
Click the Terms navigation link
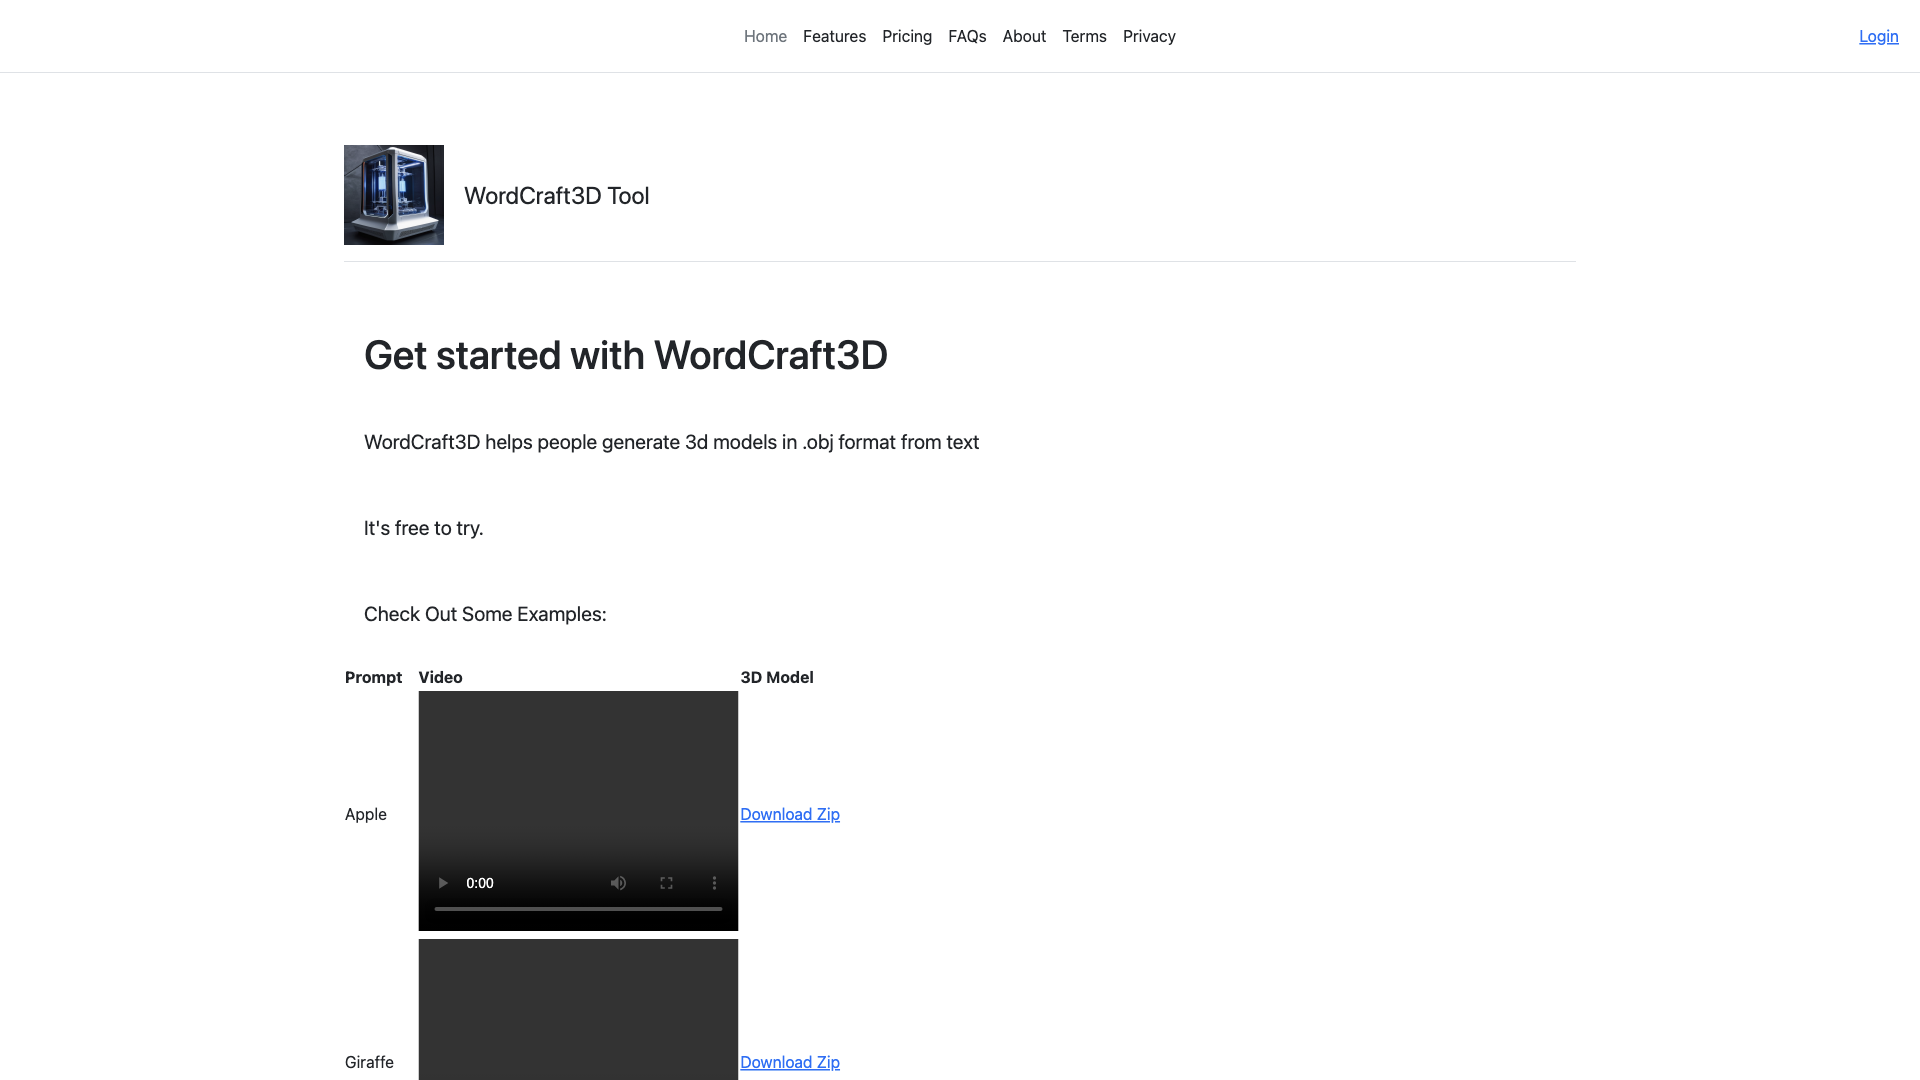[x=1084, y=36]
